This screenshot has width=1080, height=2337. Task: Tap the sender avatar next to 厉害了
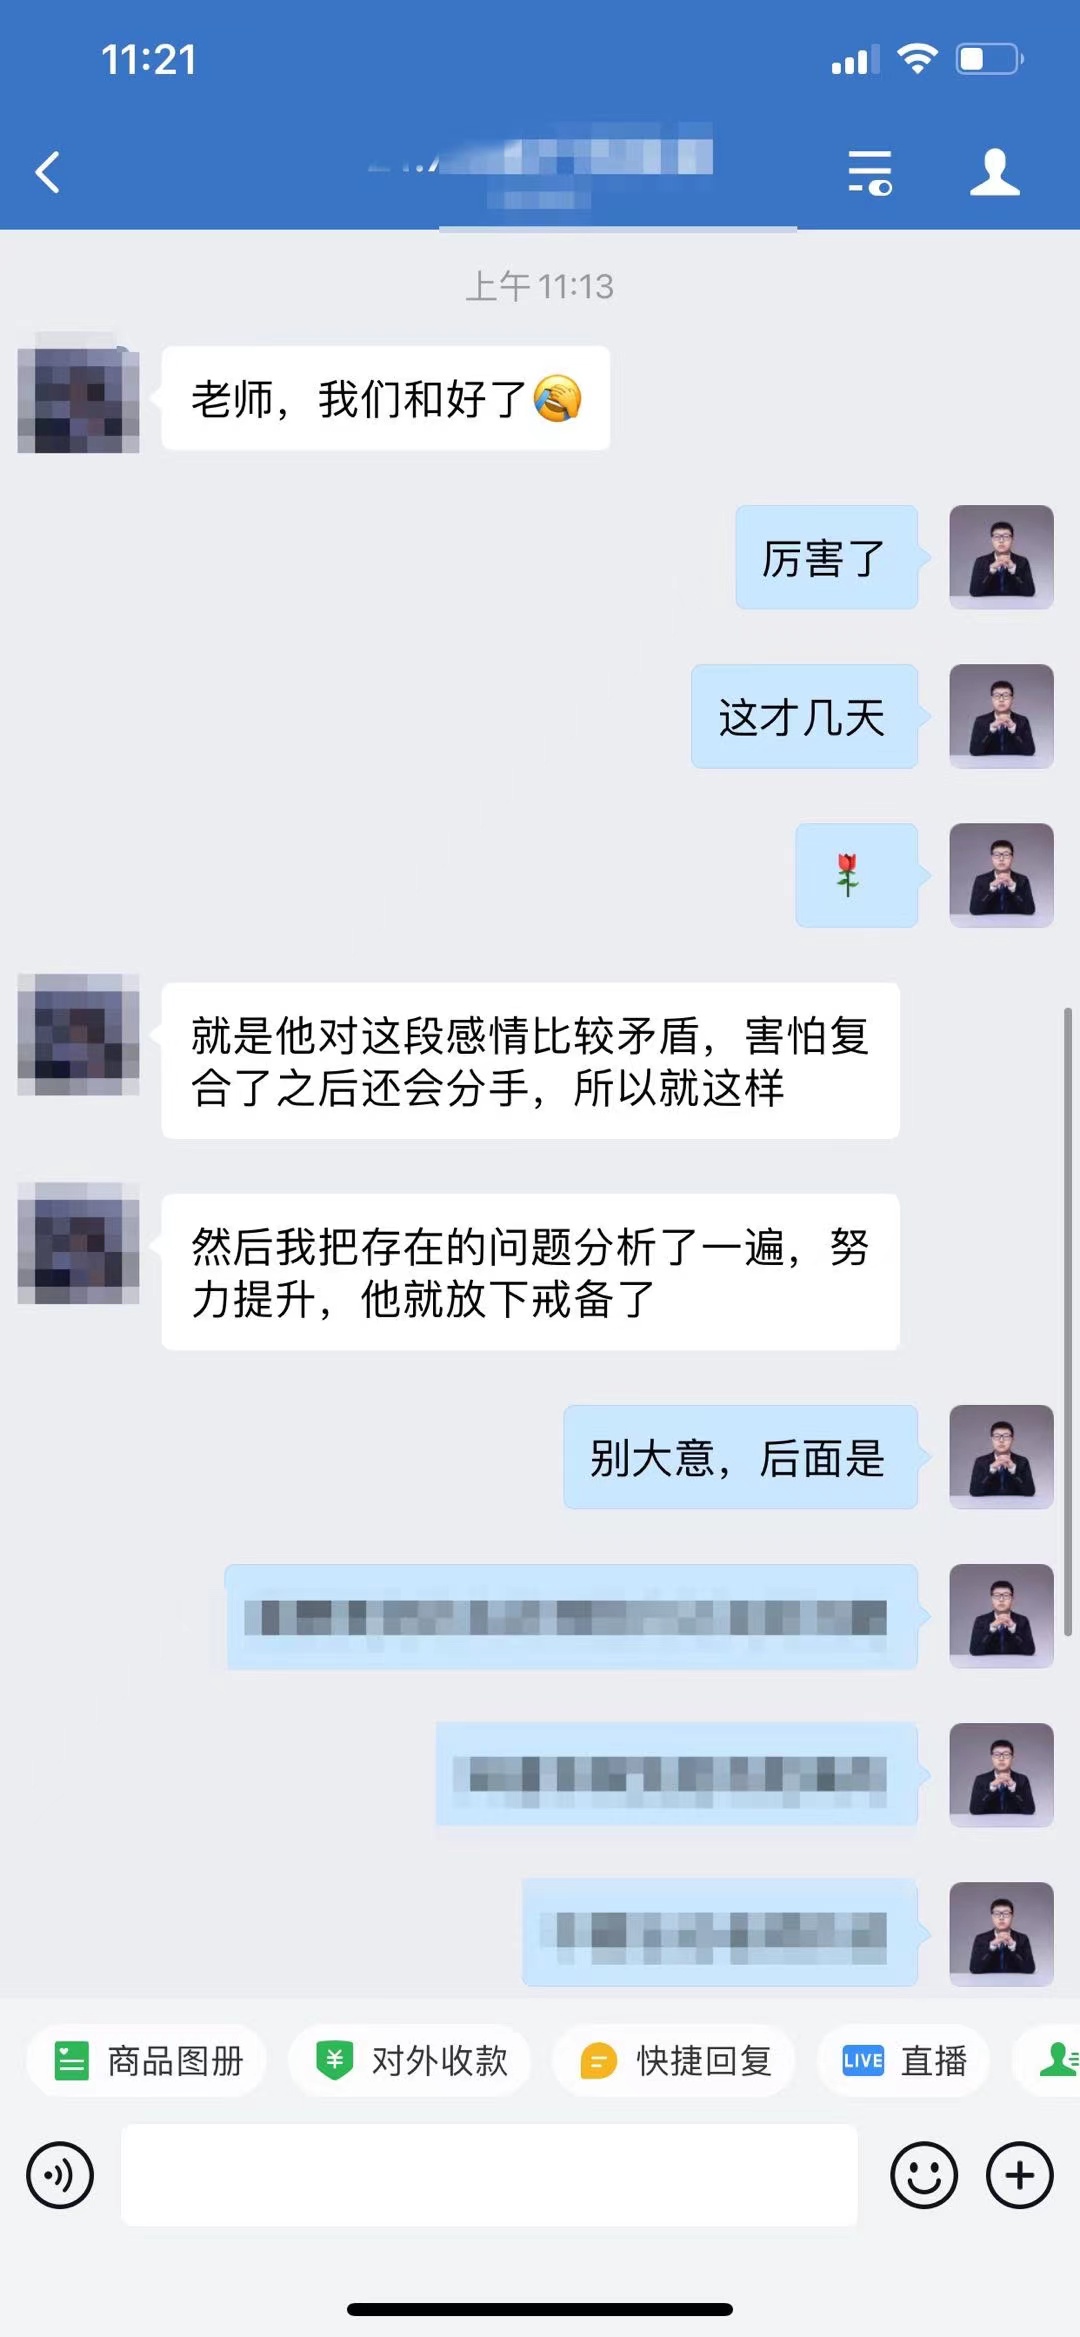[x=1001, y=557]
